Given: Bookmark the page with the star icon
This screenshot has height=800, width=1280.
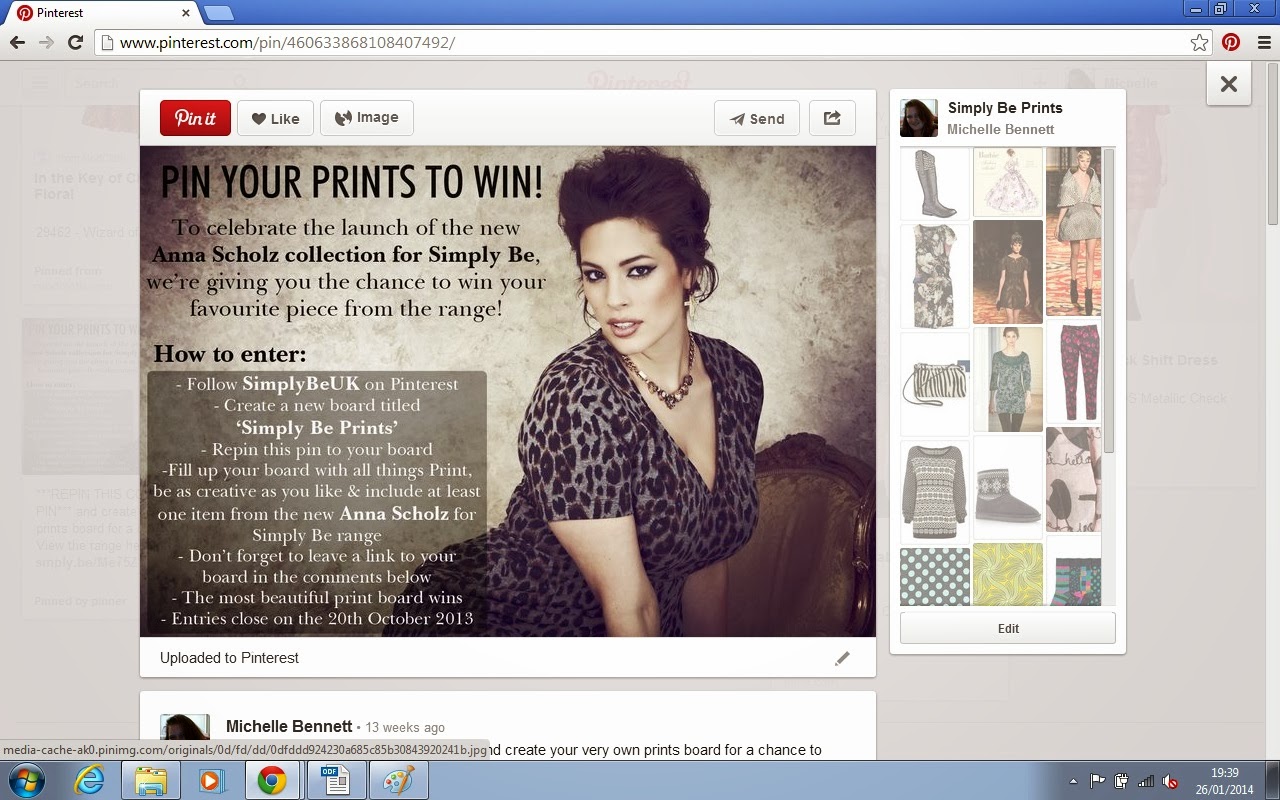Looking at the screenshot, I should pos(1199,43).
